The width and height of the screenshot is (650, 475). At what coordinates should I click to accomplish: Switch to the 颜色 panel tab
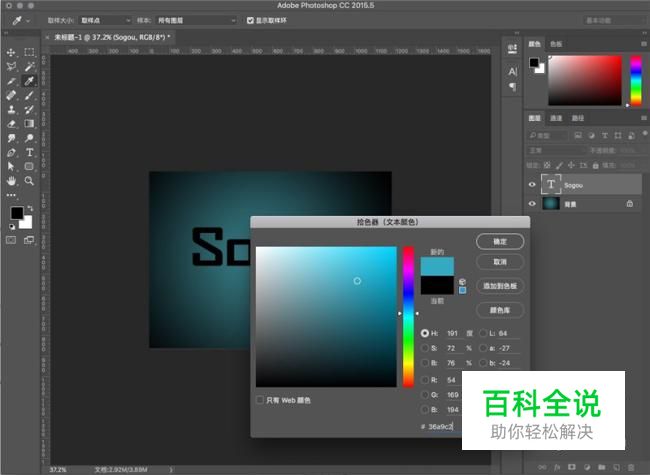(x=534, y=44)
